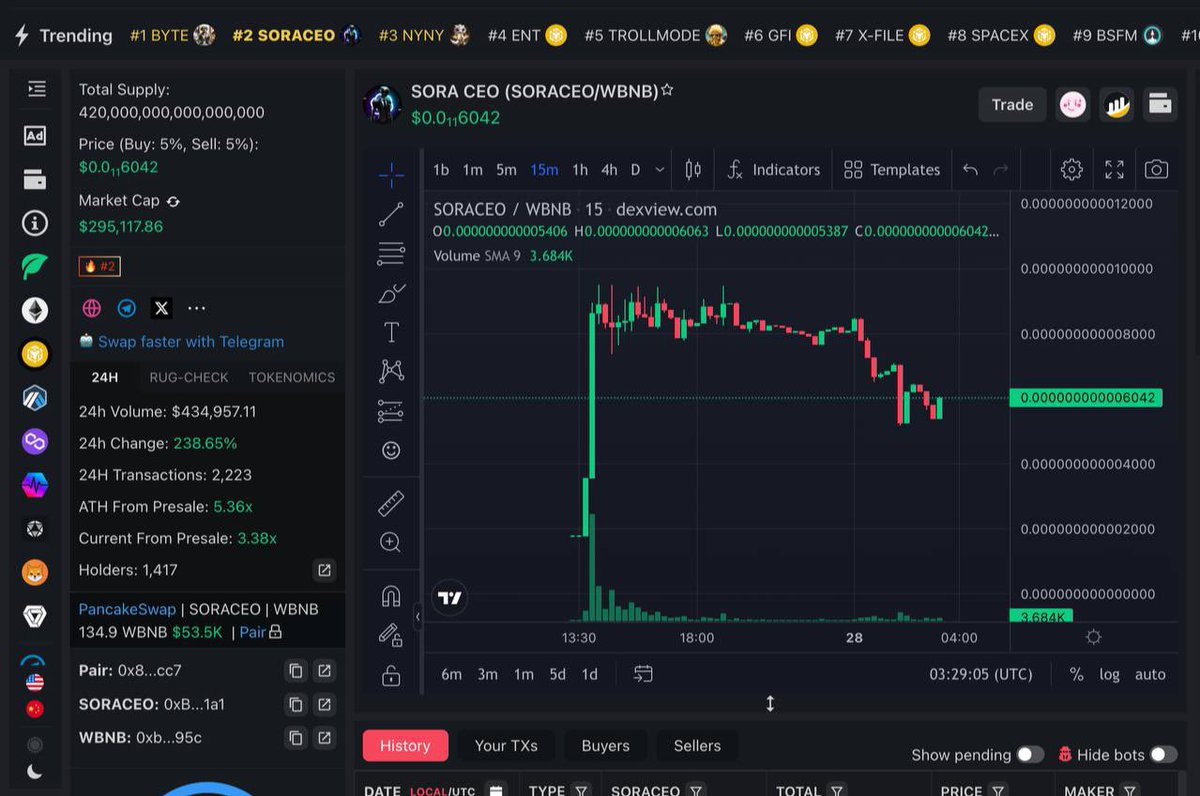Open the token Telegram link
This screenshot has width=1200, height=796.
click(127, 308)
